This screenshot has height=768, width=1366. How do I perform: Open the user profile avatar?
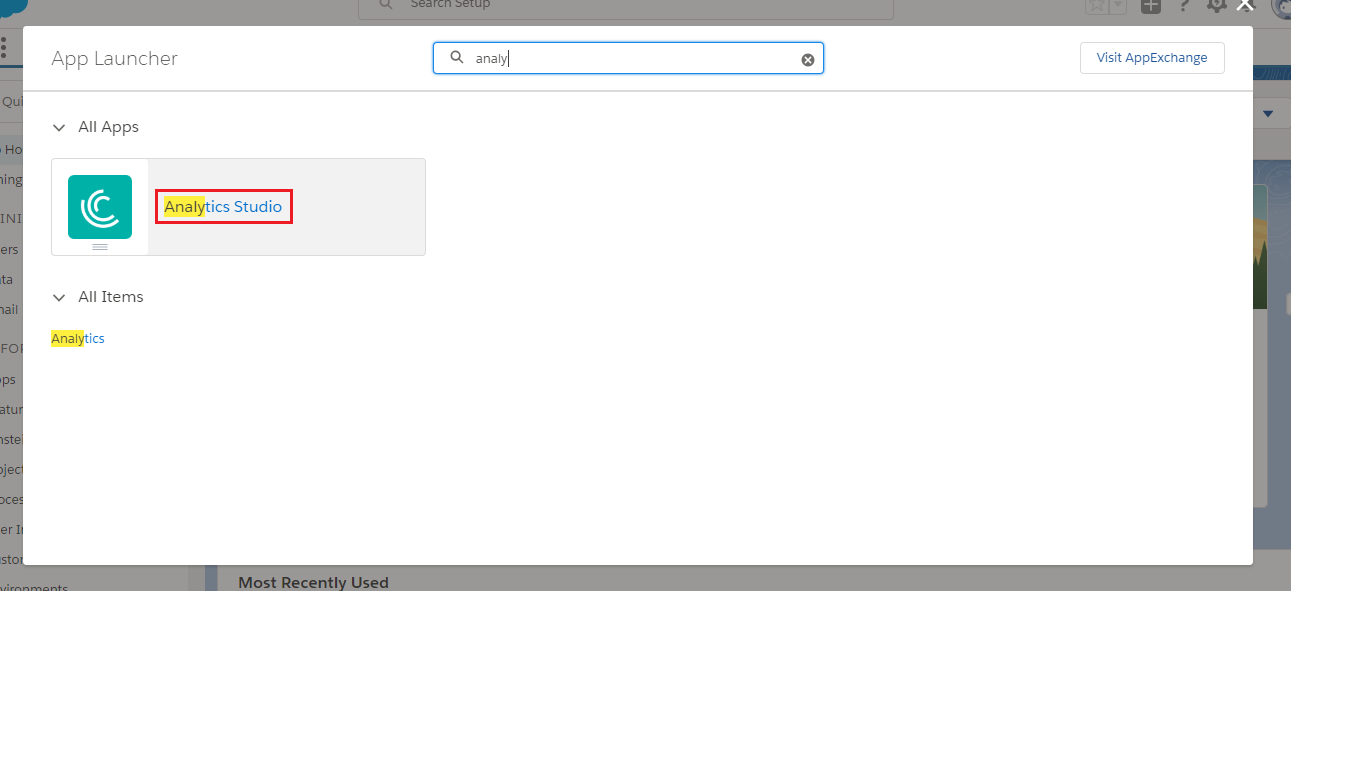(1281, 8)
